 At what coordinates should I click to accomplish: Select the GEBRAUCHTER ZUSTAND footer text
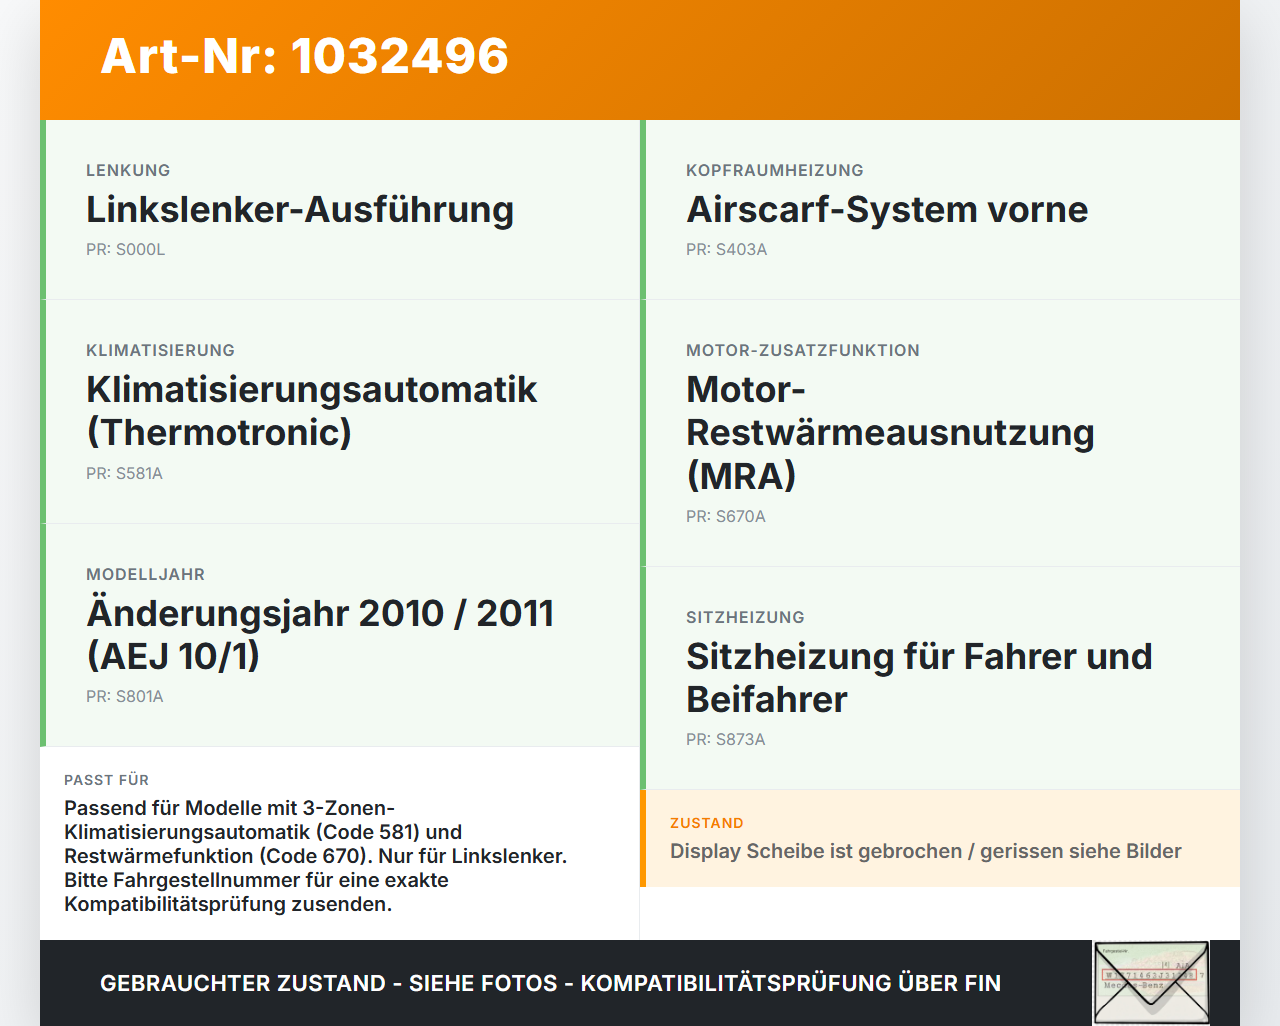pyautogui.click(x=550, y=984)
